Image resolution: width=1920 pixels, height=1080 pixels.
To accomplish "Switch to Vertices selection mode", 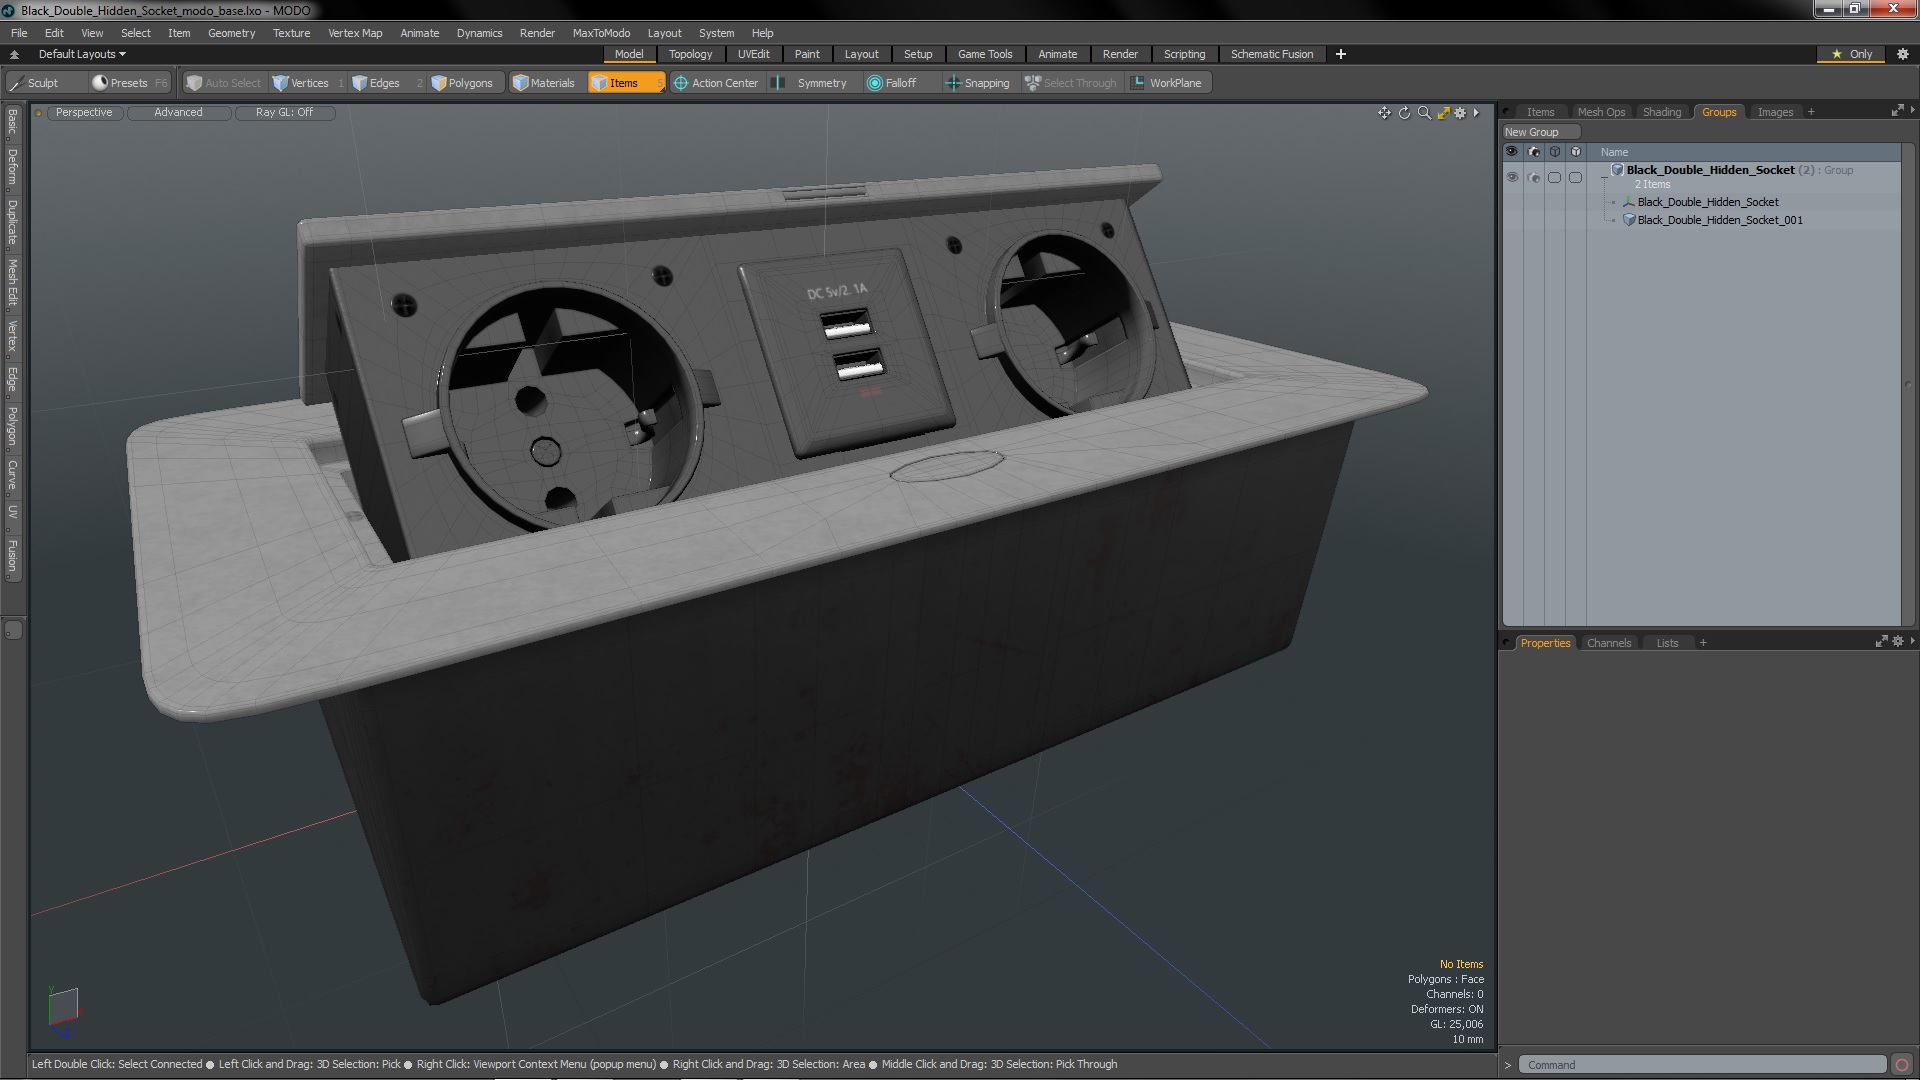I will point(300,83).
